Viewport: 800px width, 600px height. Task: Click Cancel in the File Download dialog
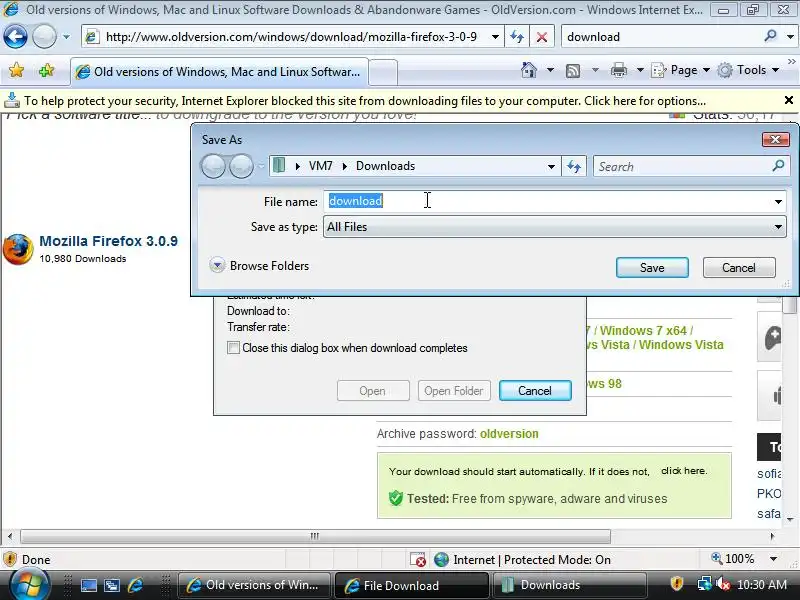pyautogui.click(x=535, y=391)
